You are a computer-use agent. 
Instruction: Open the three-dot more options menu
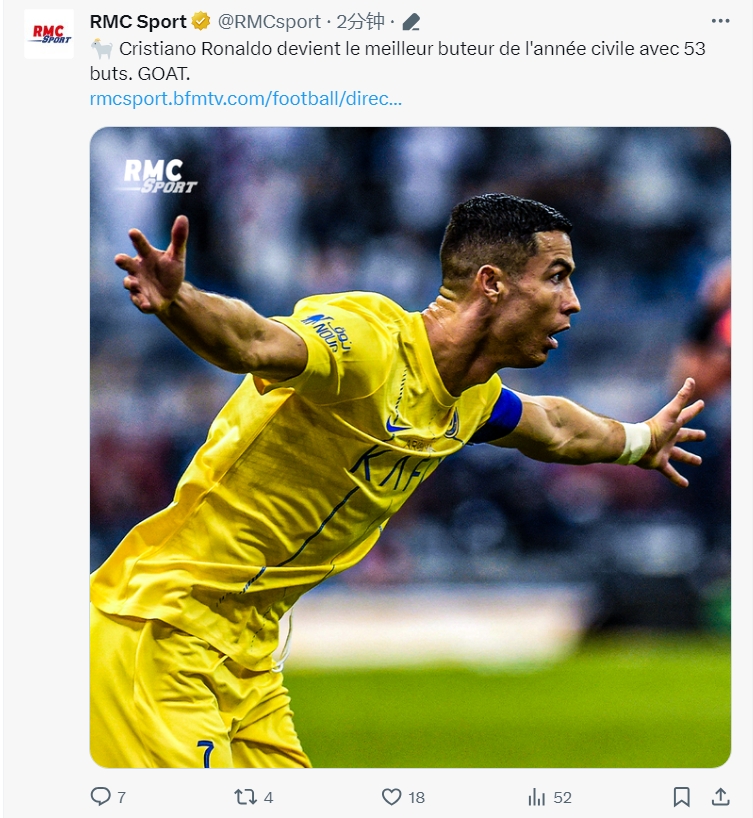coord(720,21)
